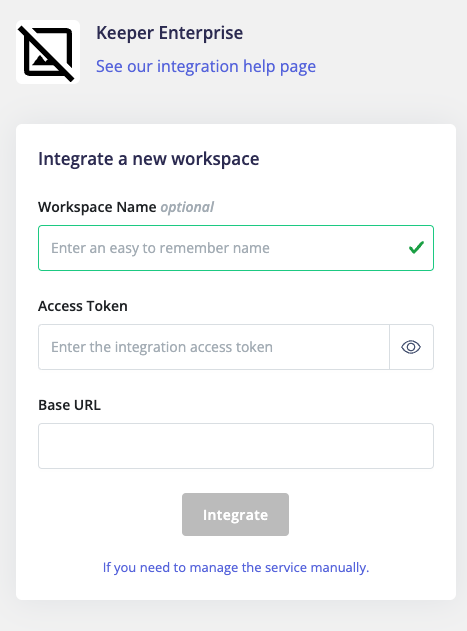This screenshot has height=631, width=467.
Task: Click the green checkmark in Workspace Name field
Action: (x=416, y=247)
